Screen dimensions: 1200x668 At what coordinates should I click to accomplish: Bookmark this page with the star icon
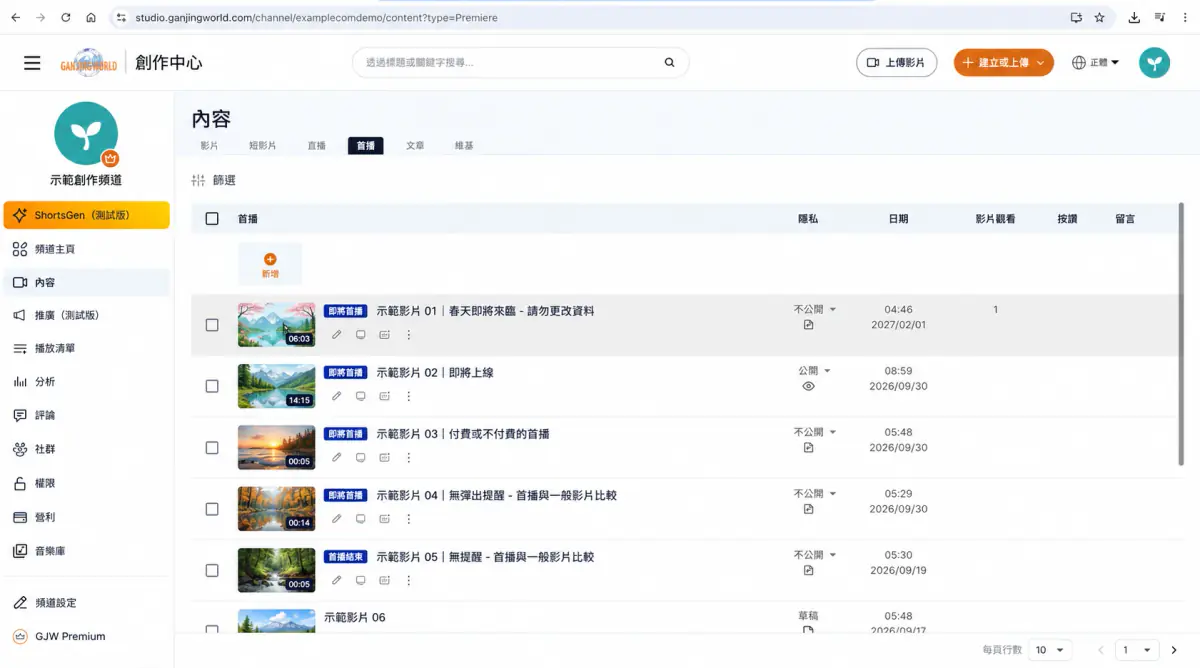[1099, 18]
